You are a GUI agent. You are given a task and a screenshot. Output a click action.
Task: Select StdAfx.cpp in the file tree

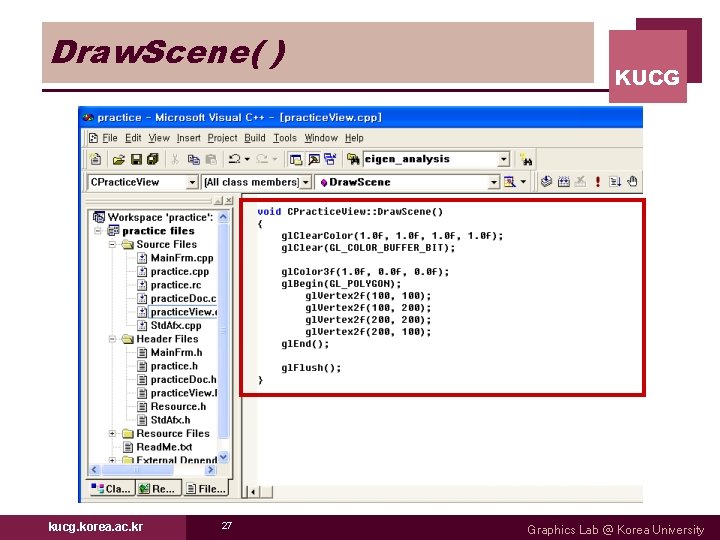pyautogui.click(x=176, y=326)
